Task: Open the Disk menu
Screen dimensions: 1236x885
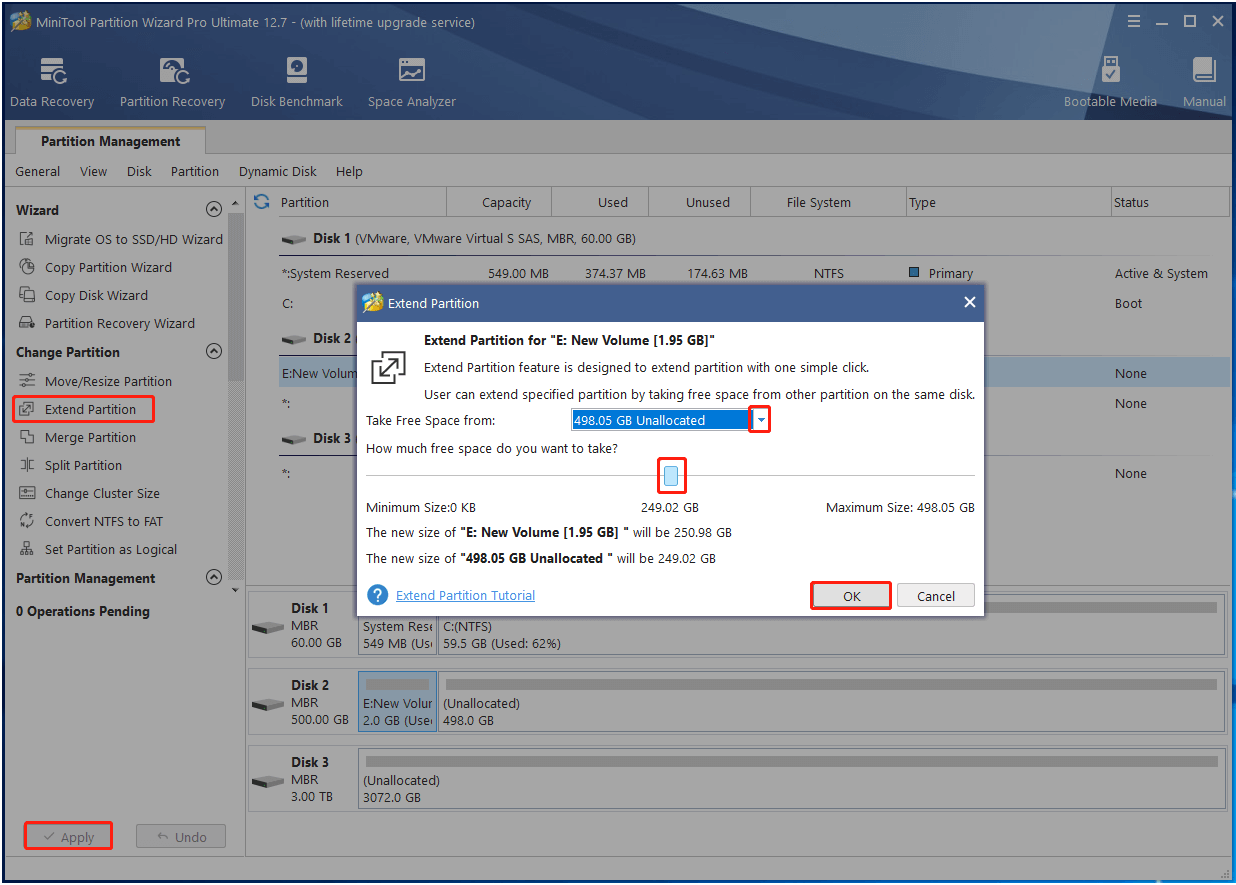Action: coord(139,171)
